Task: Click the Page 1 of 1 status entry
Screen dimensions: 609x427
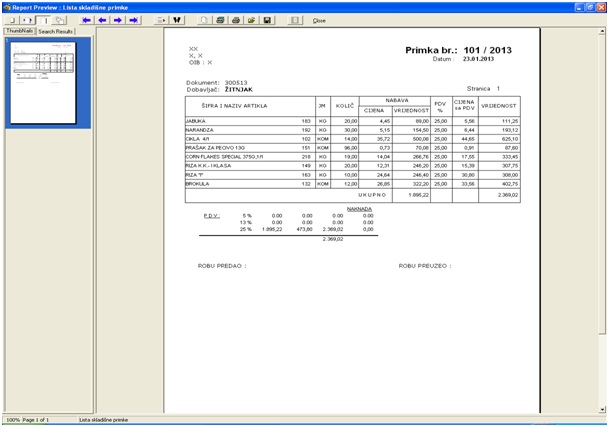Action: [36, 420]
